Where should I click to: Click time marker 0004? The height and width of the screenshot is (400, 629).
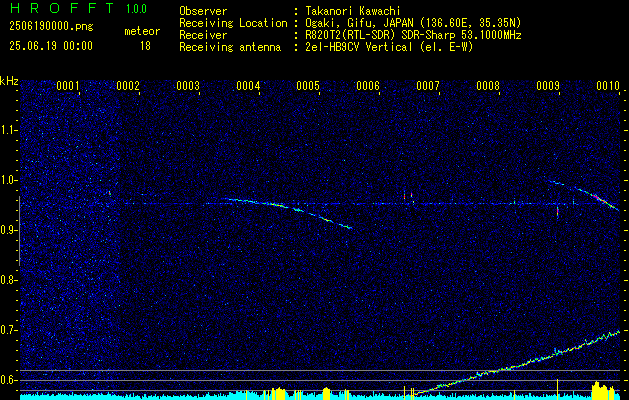(248, 85)
